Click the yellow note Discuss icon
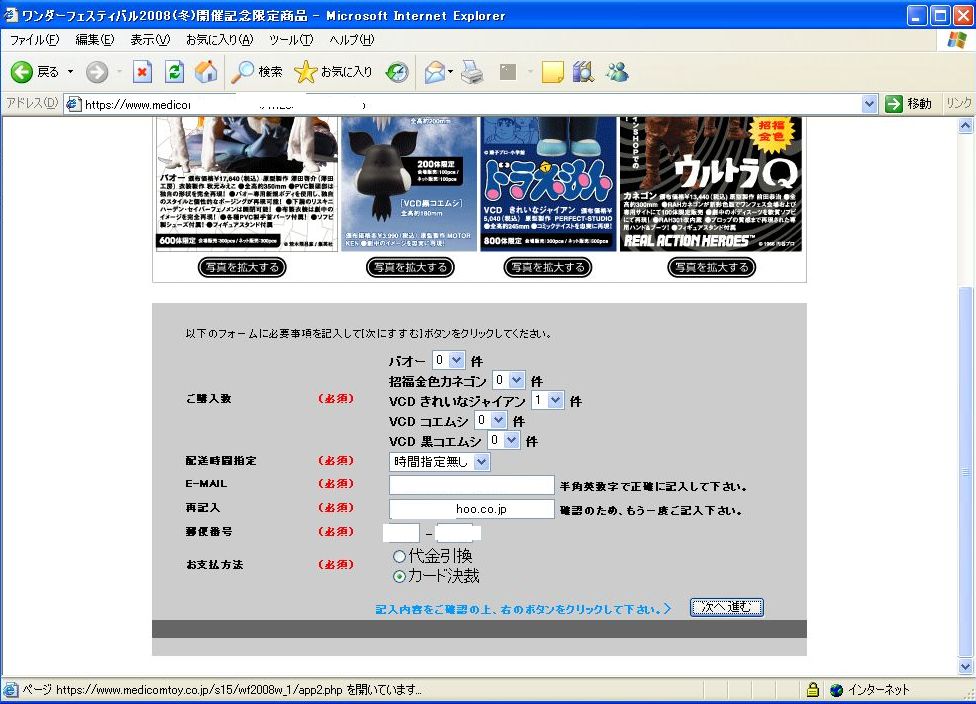 [x=553, y=72]
